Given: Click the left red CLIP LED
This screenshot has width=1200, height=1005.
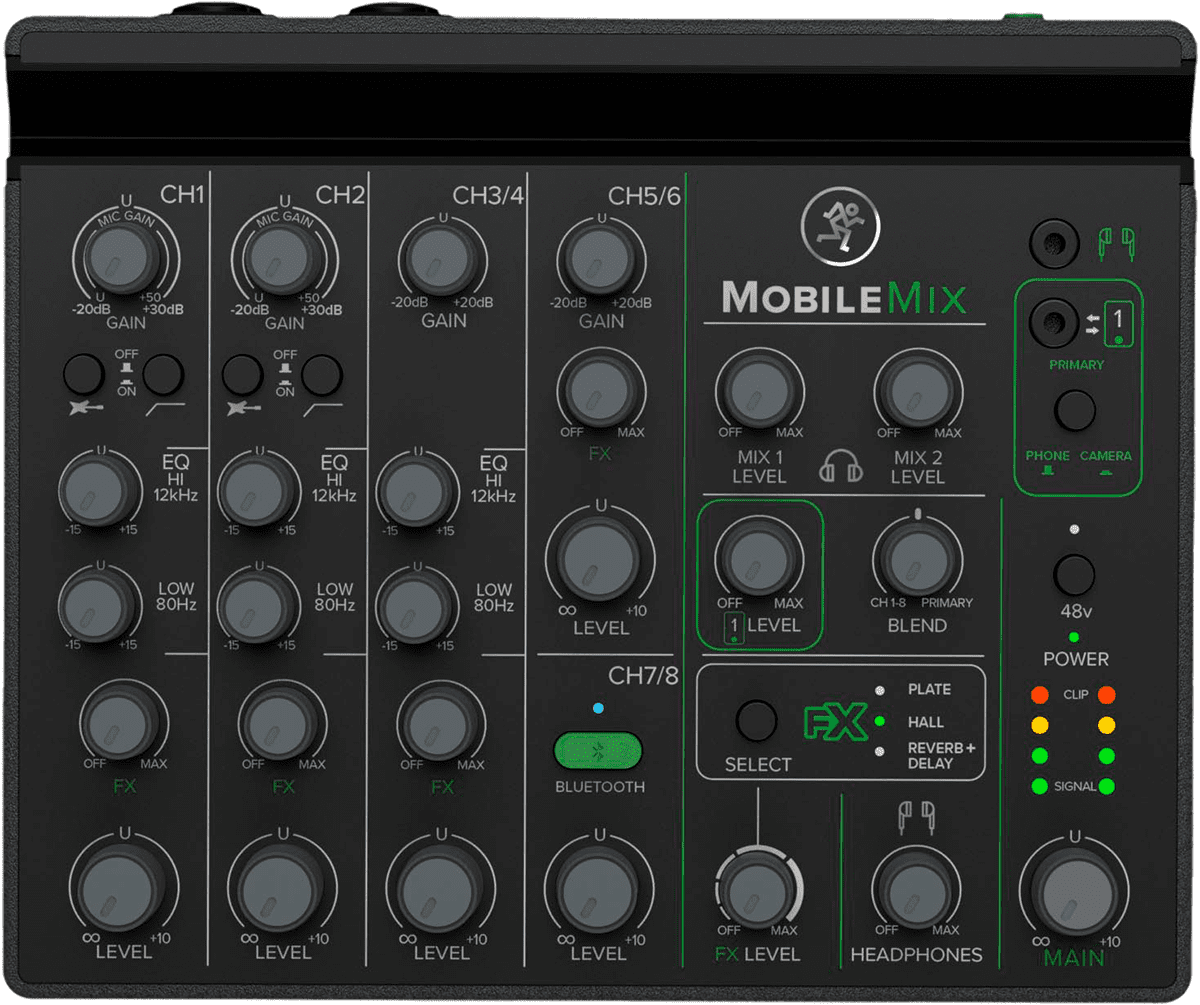Looking at the screenshot, I should (x=1041, y=695).
